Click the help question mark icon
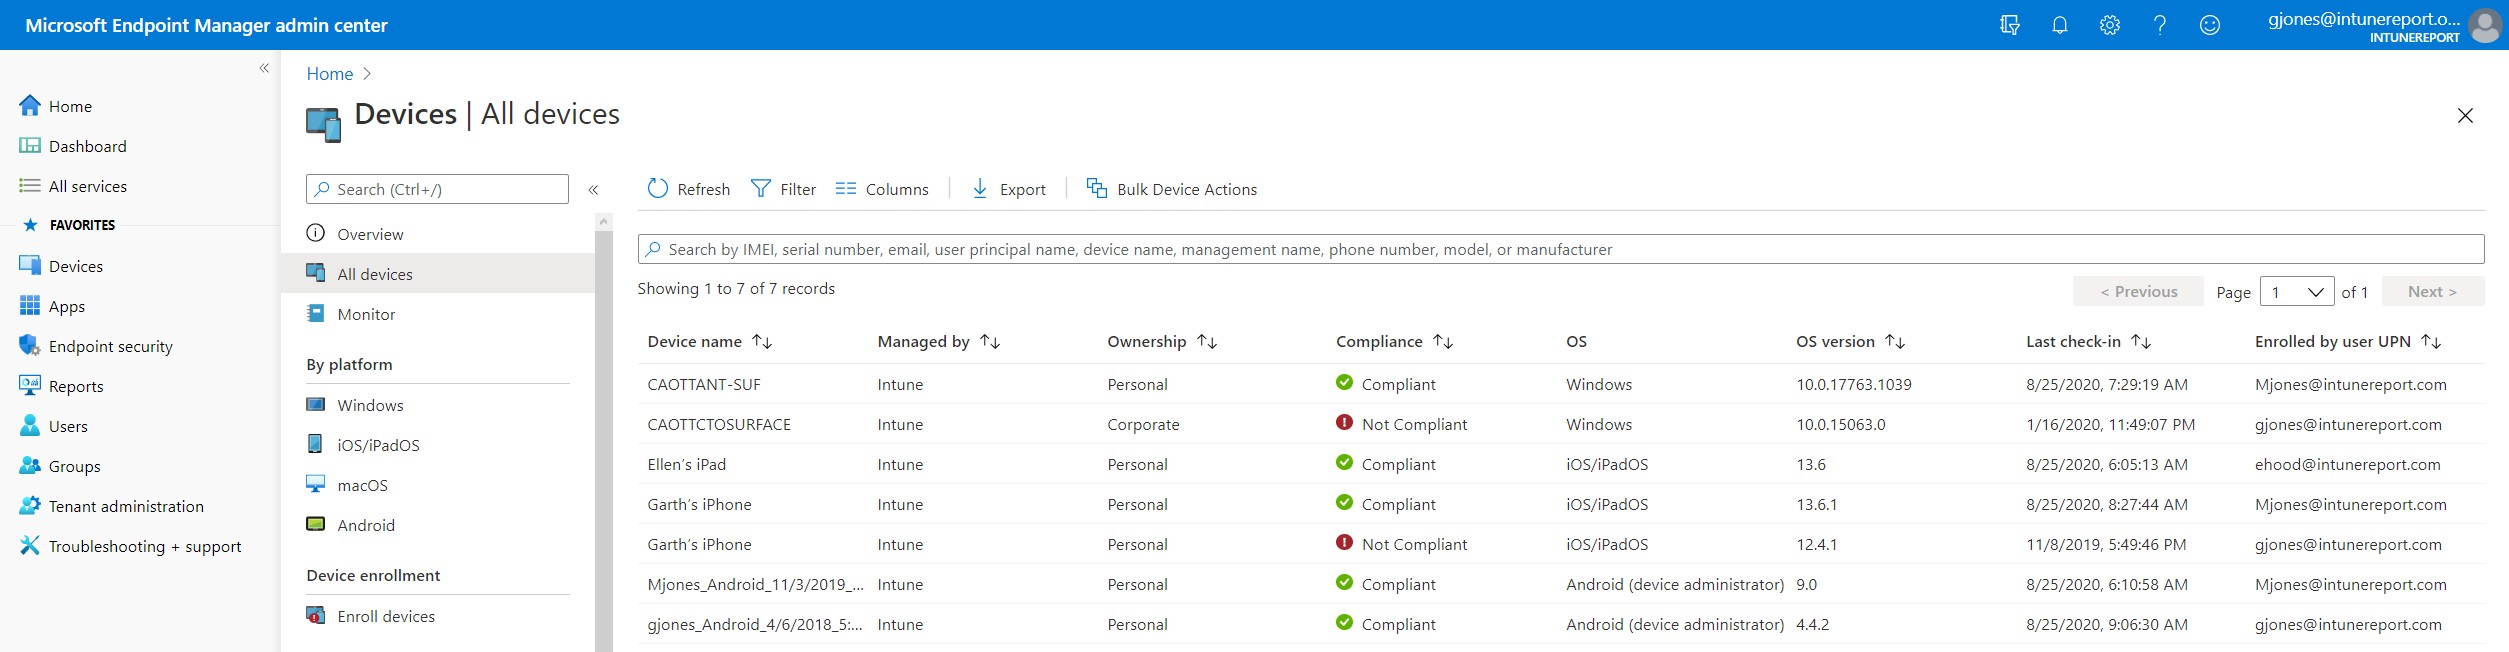The image size is (2509, 652). [x=2159, y=25]
